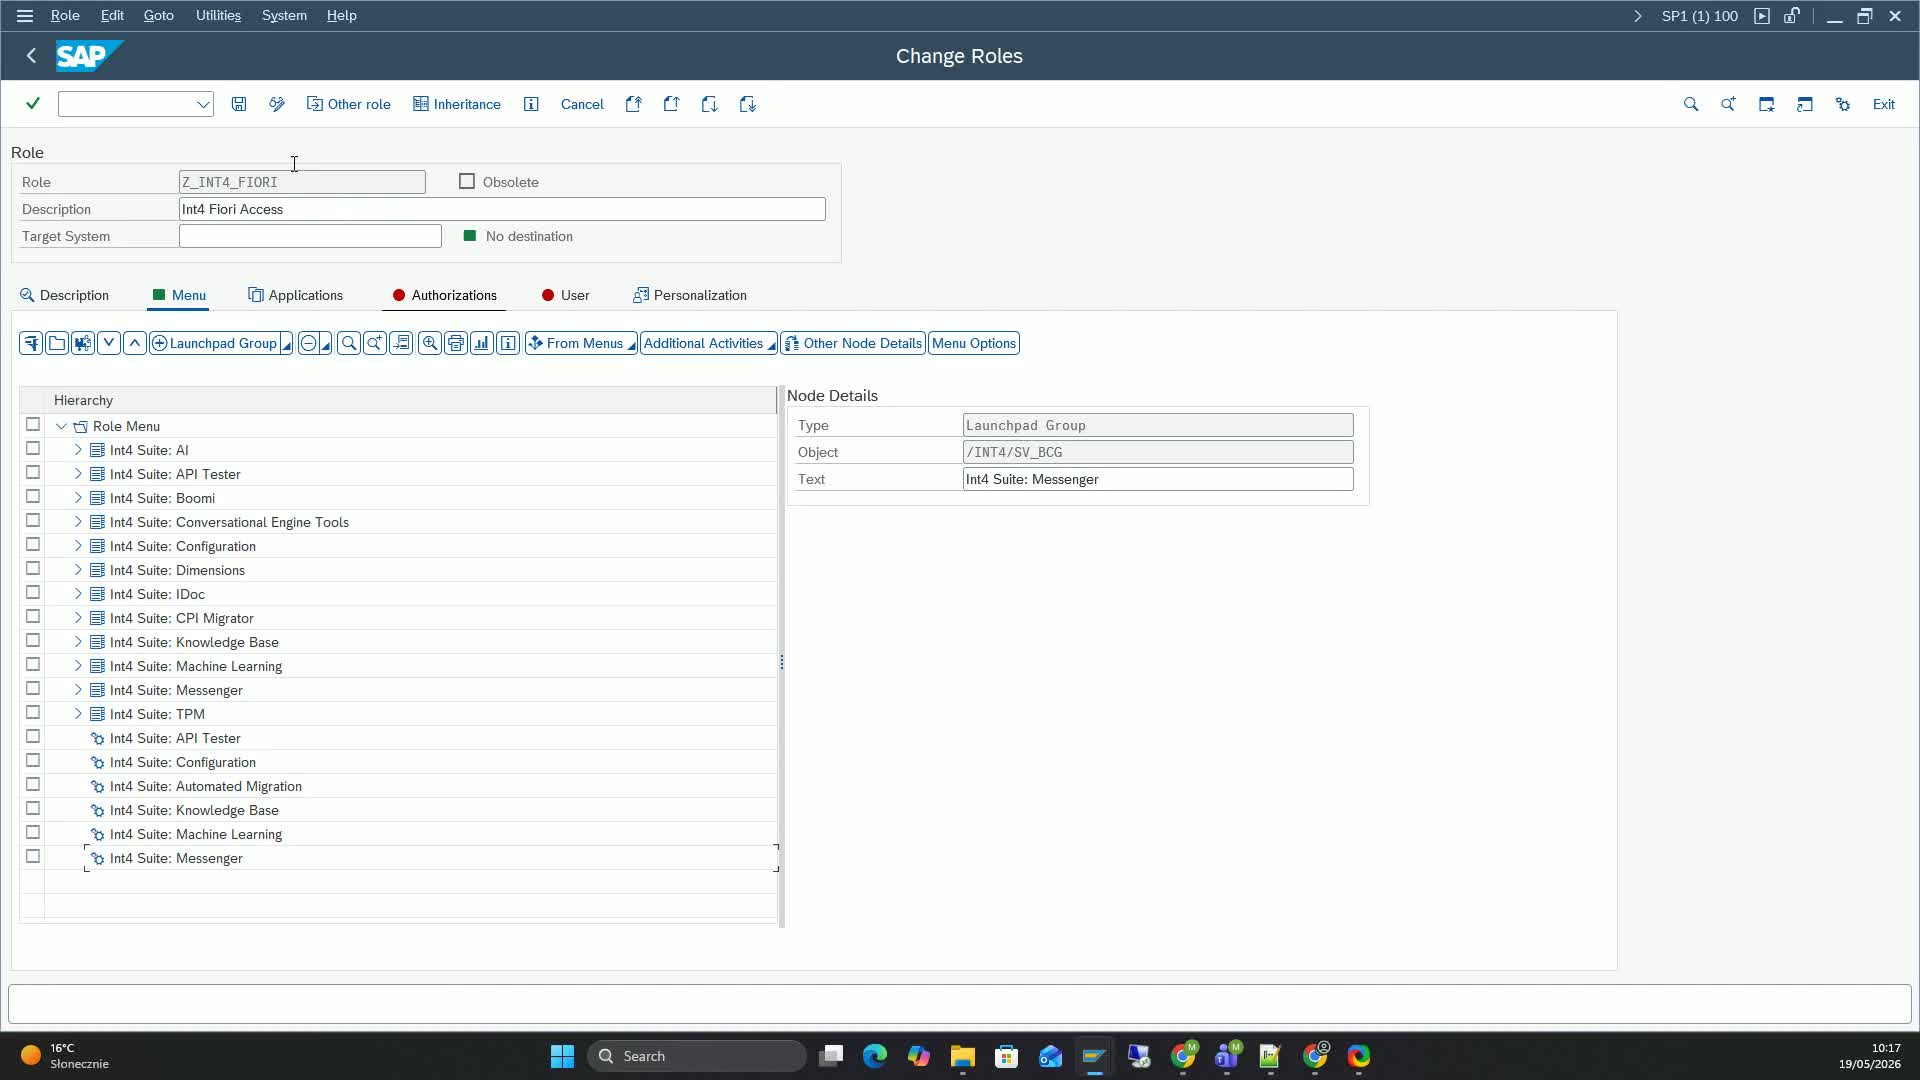Click the role Description input field
This screenshot has height=1080, width=1920.
pos(502,209)
